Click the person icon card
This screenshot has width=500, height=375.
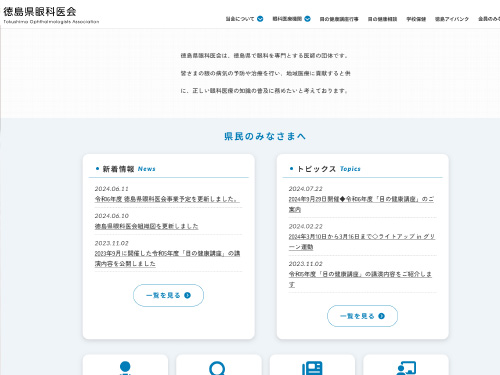coord(125,365)
